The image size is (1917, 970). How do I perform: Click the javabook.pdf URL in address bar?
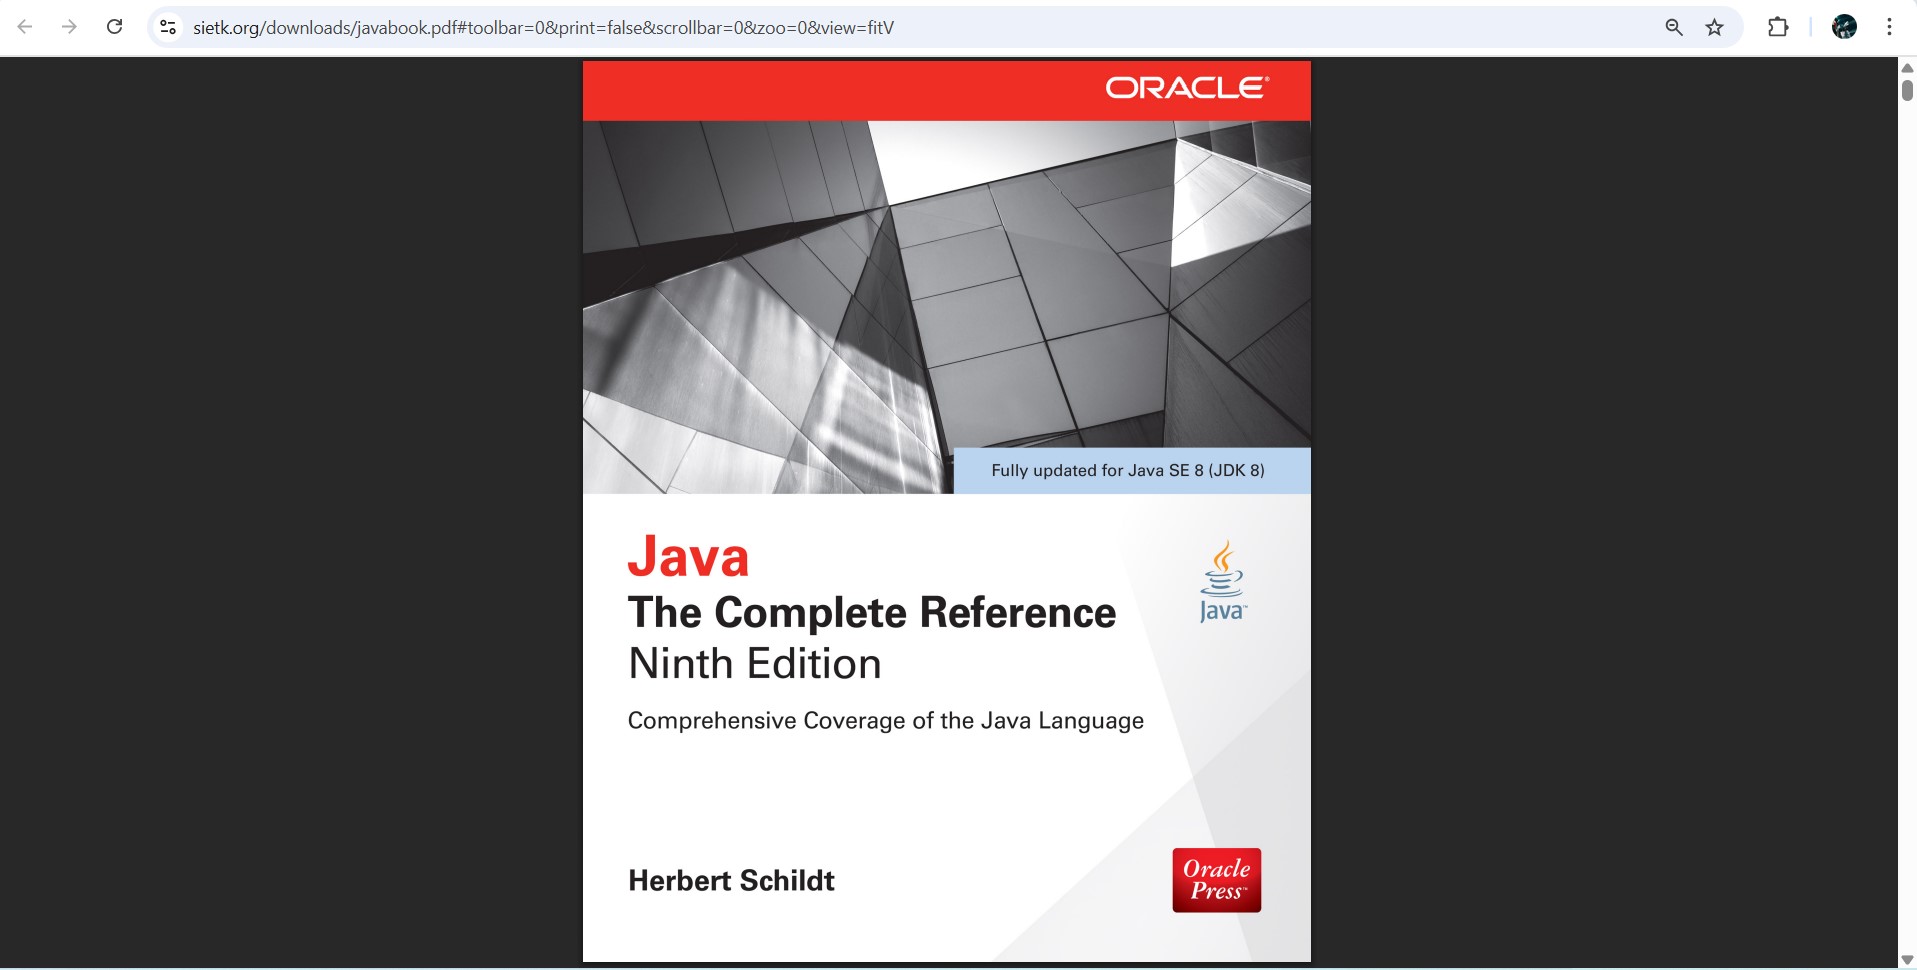tap(543, 27)
